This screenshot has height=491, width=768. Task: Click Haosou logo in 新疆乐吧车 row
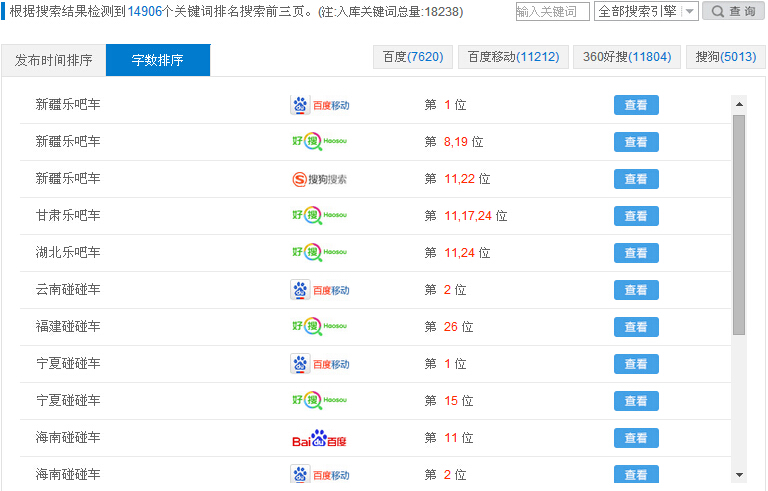pyautogui.click(x=319, y=142)
